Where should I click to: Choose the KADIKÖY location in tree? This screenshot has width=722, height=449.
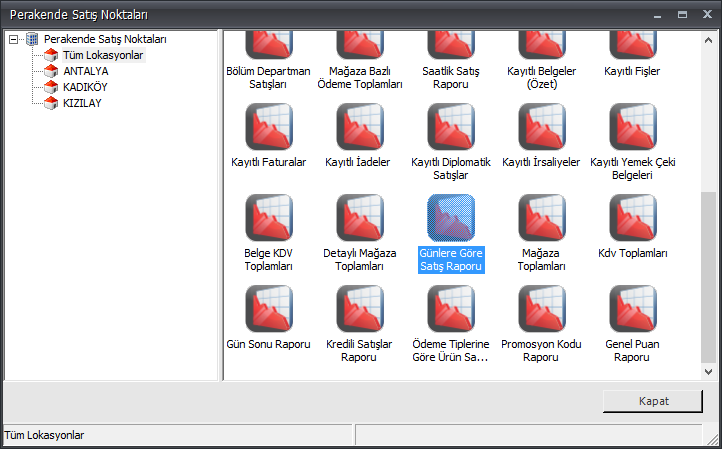tap(84, 87)
